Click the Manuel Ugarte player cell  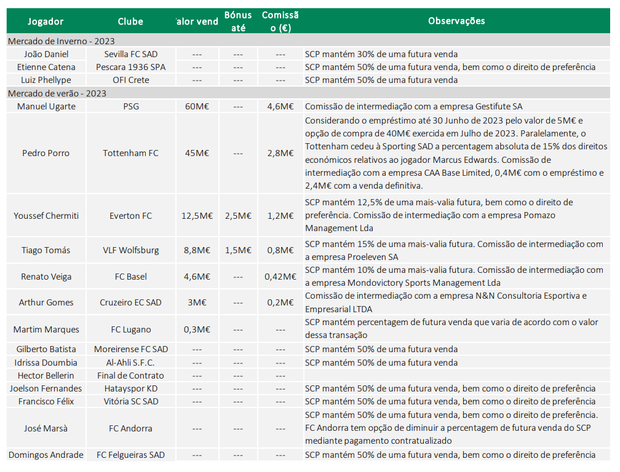48,105
